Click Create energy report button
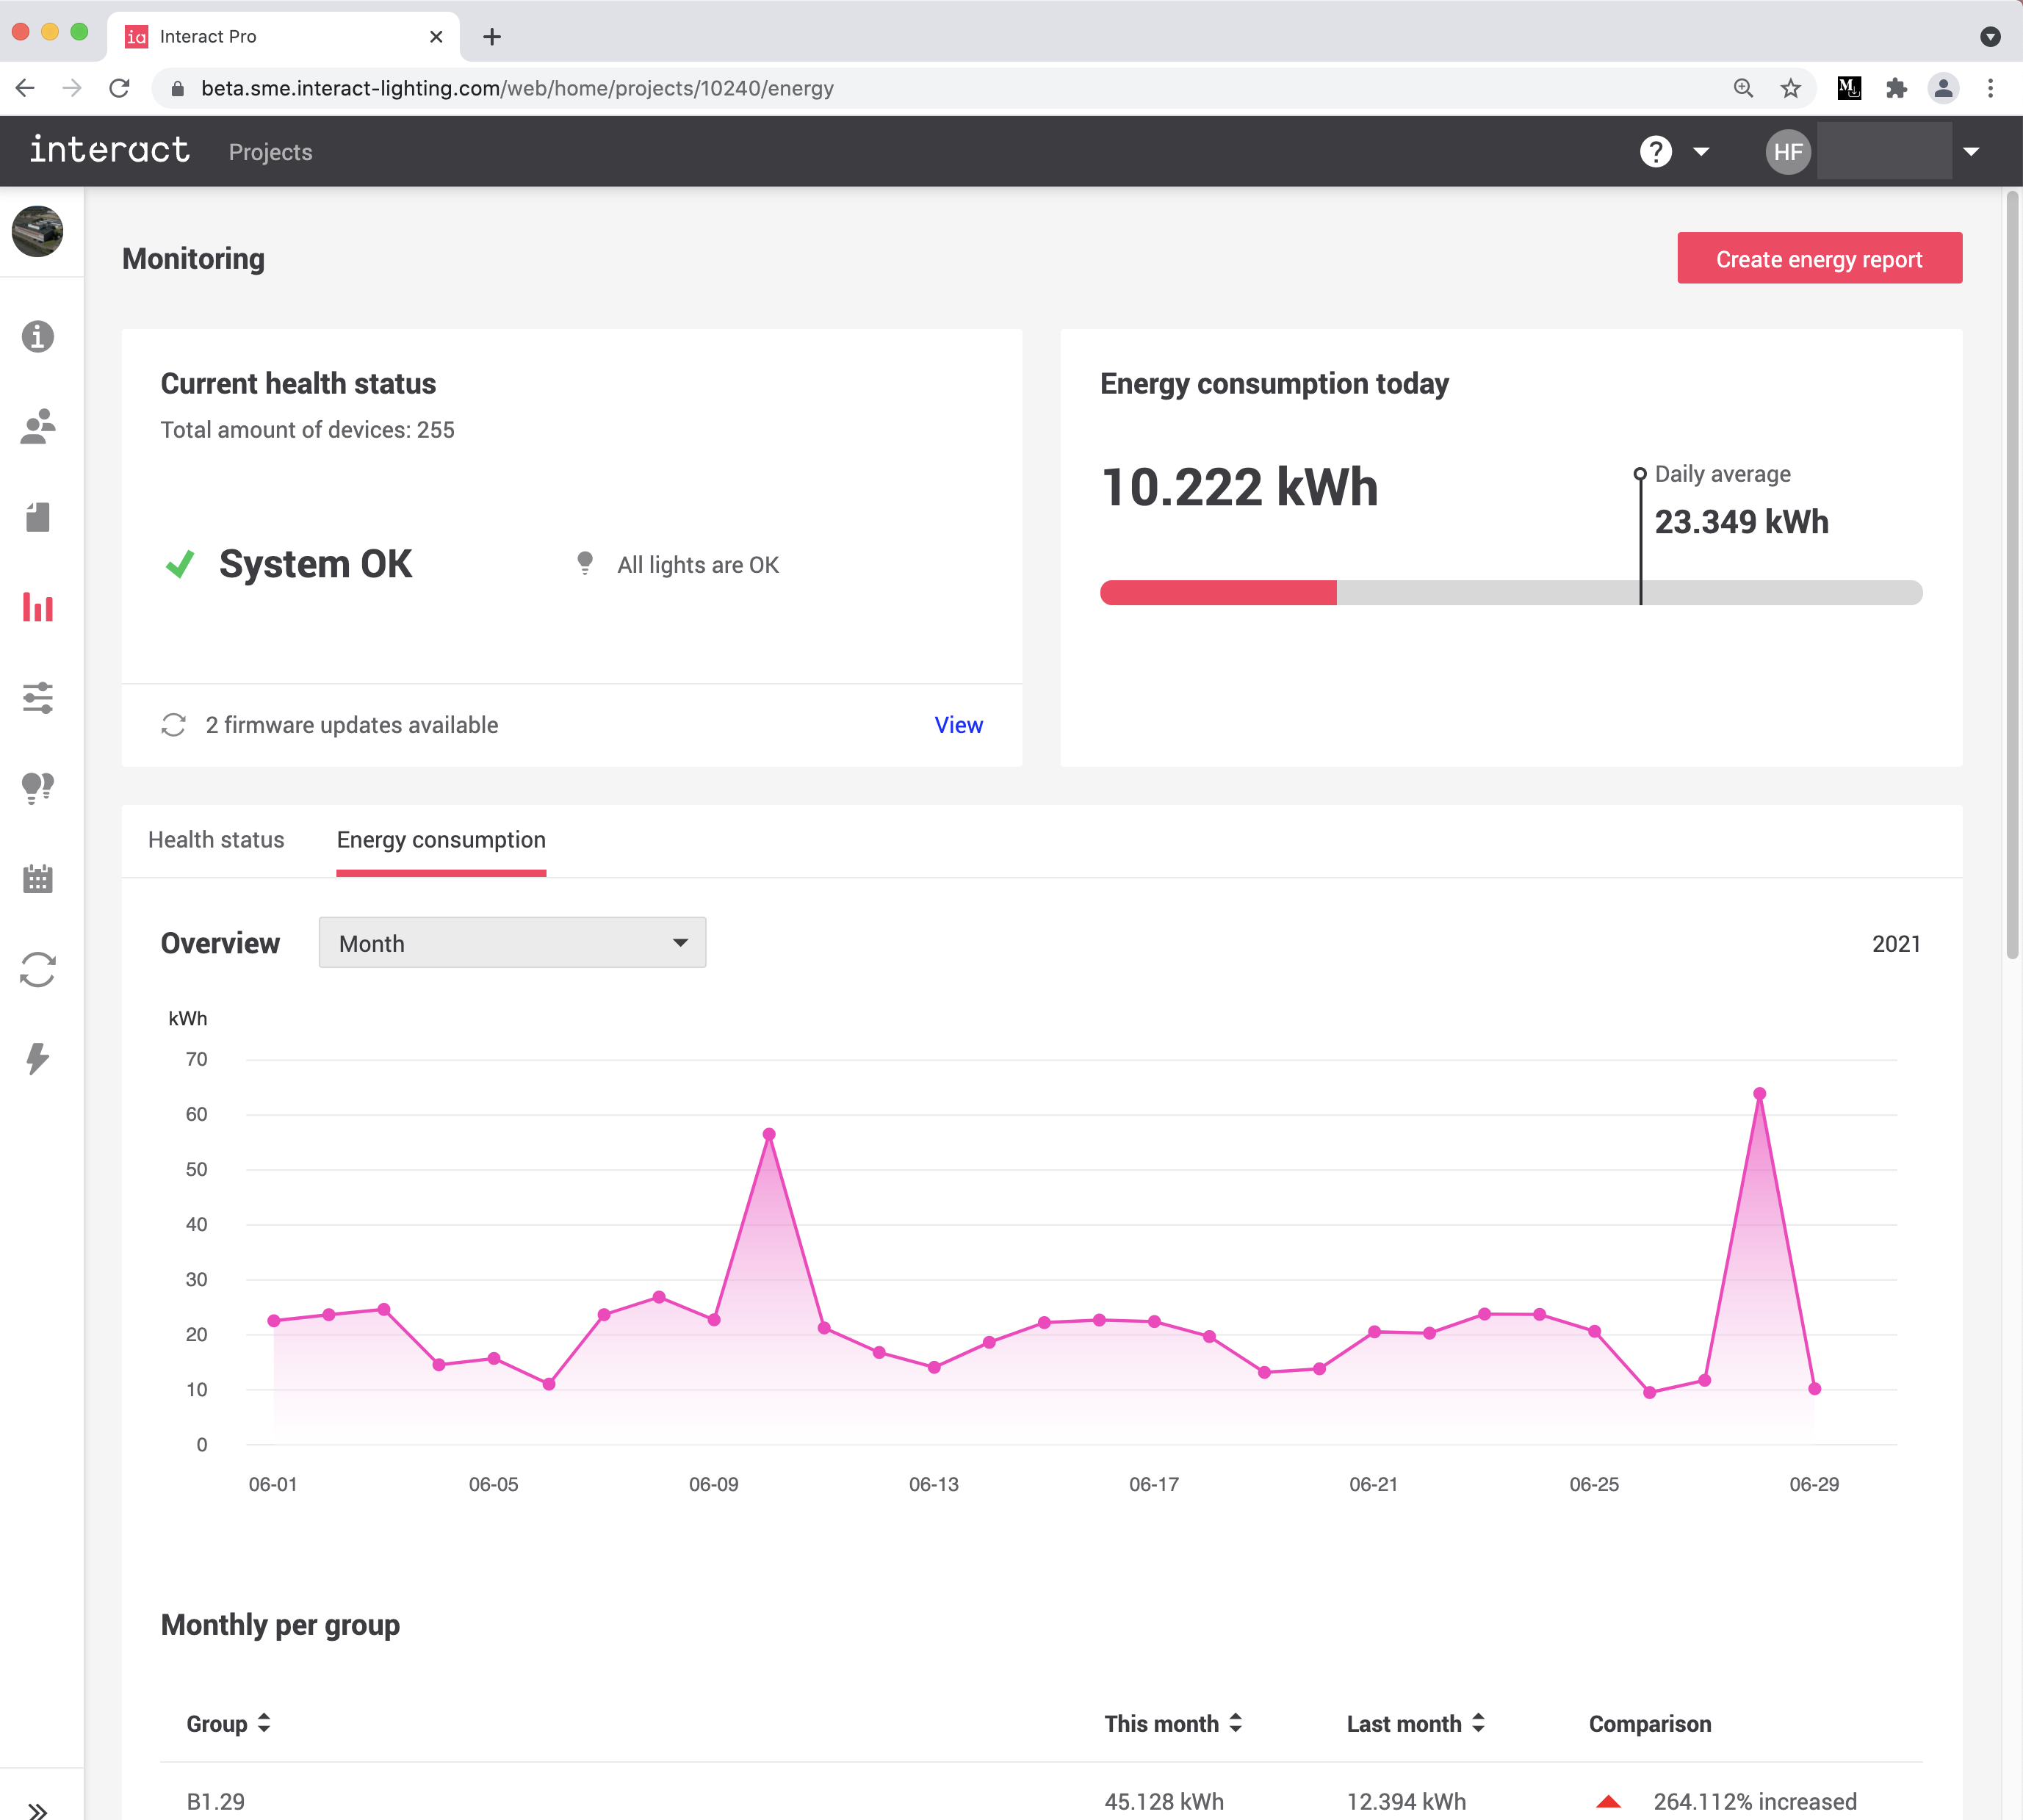Viewport: 2023px width, 1820px height. pos(1819,259)
